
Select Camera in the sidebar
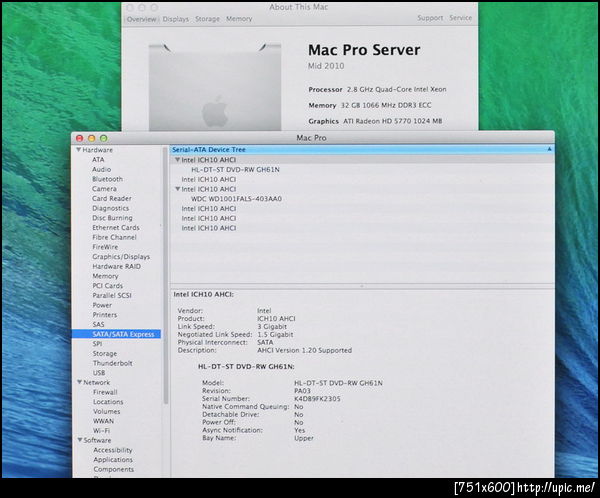point(104,189)
